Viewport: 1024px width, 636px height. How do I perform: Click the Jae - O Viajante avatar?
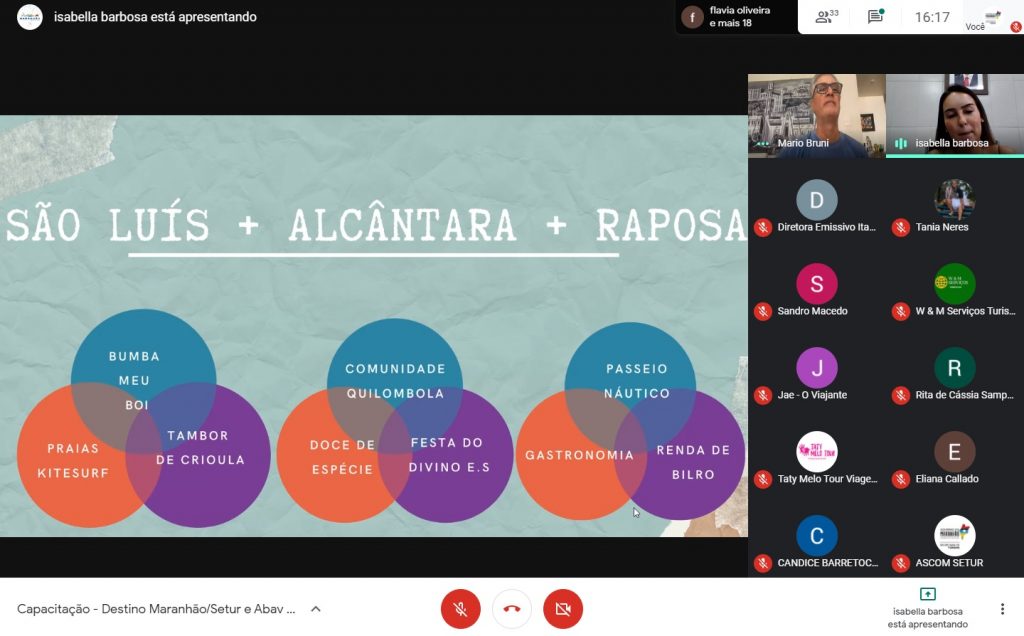point(816,368)
